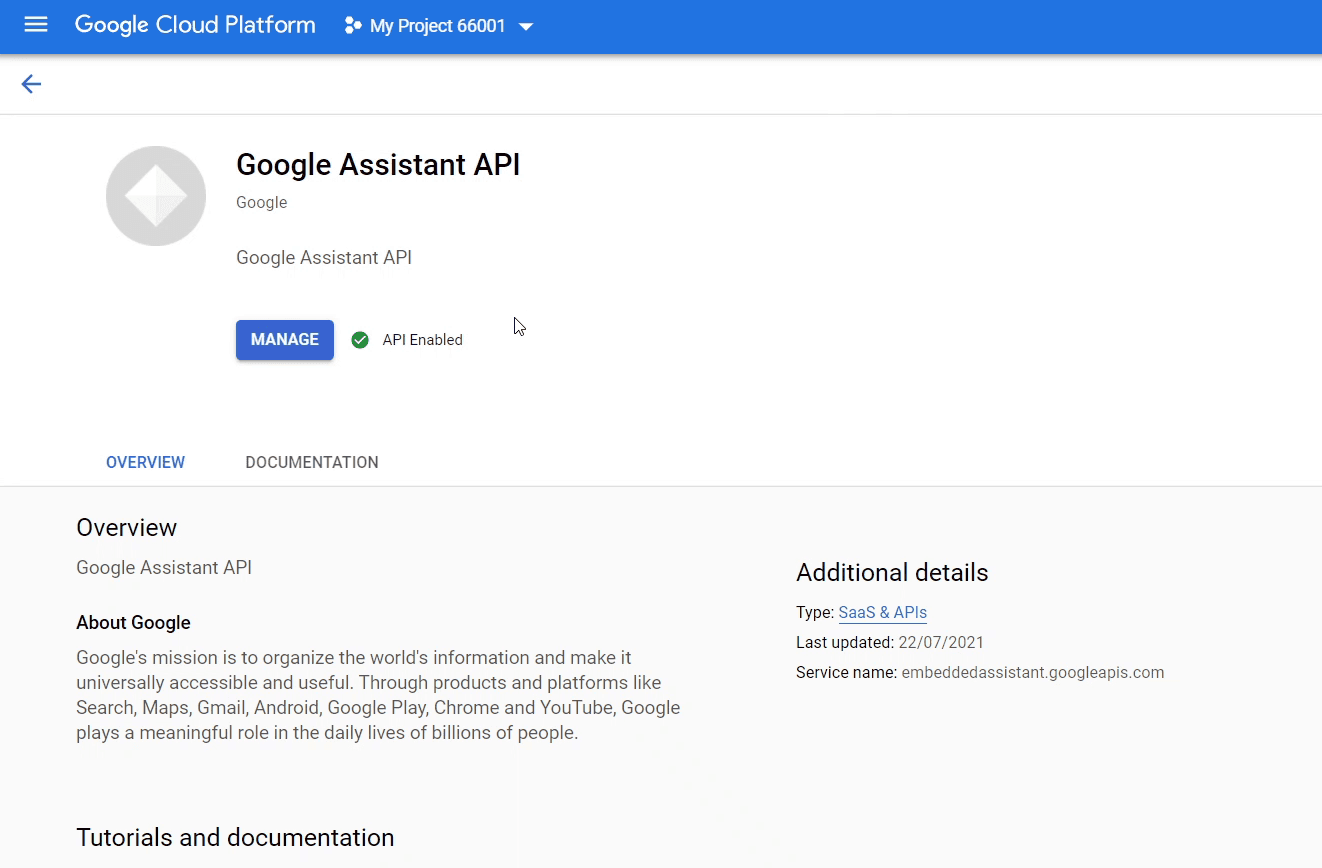Click the Tutorials and documentation heading

(235, 837)
